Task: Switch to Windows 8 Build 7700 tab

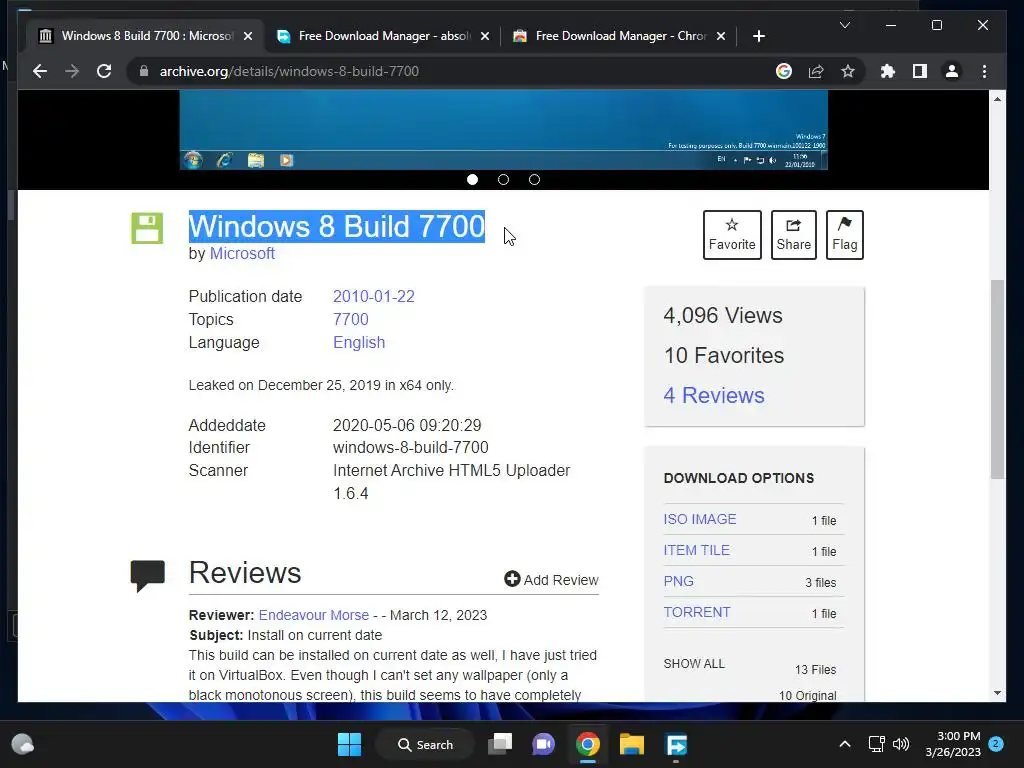Action: click(145, 36)
